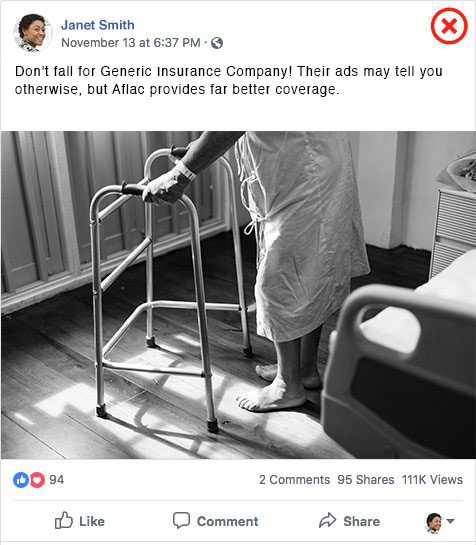Expand the post-as dropdown arrow
476x545 pixels.
(x=450, y=521)
